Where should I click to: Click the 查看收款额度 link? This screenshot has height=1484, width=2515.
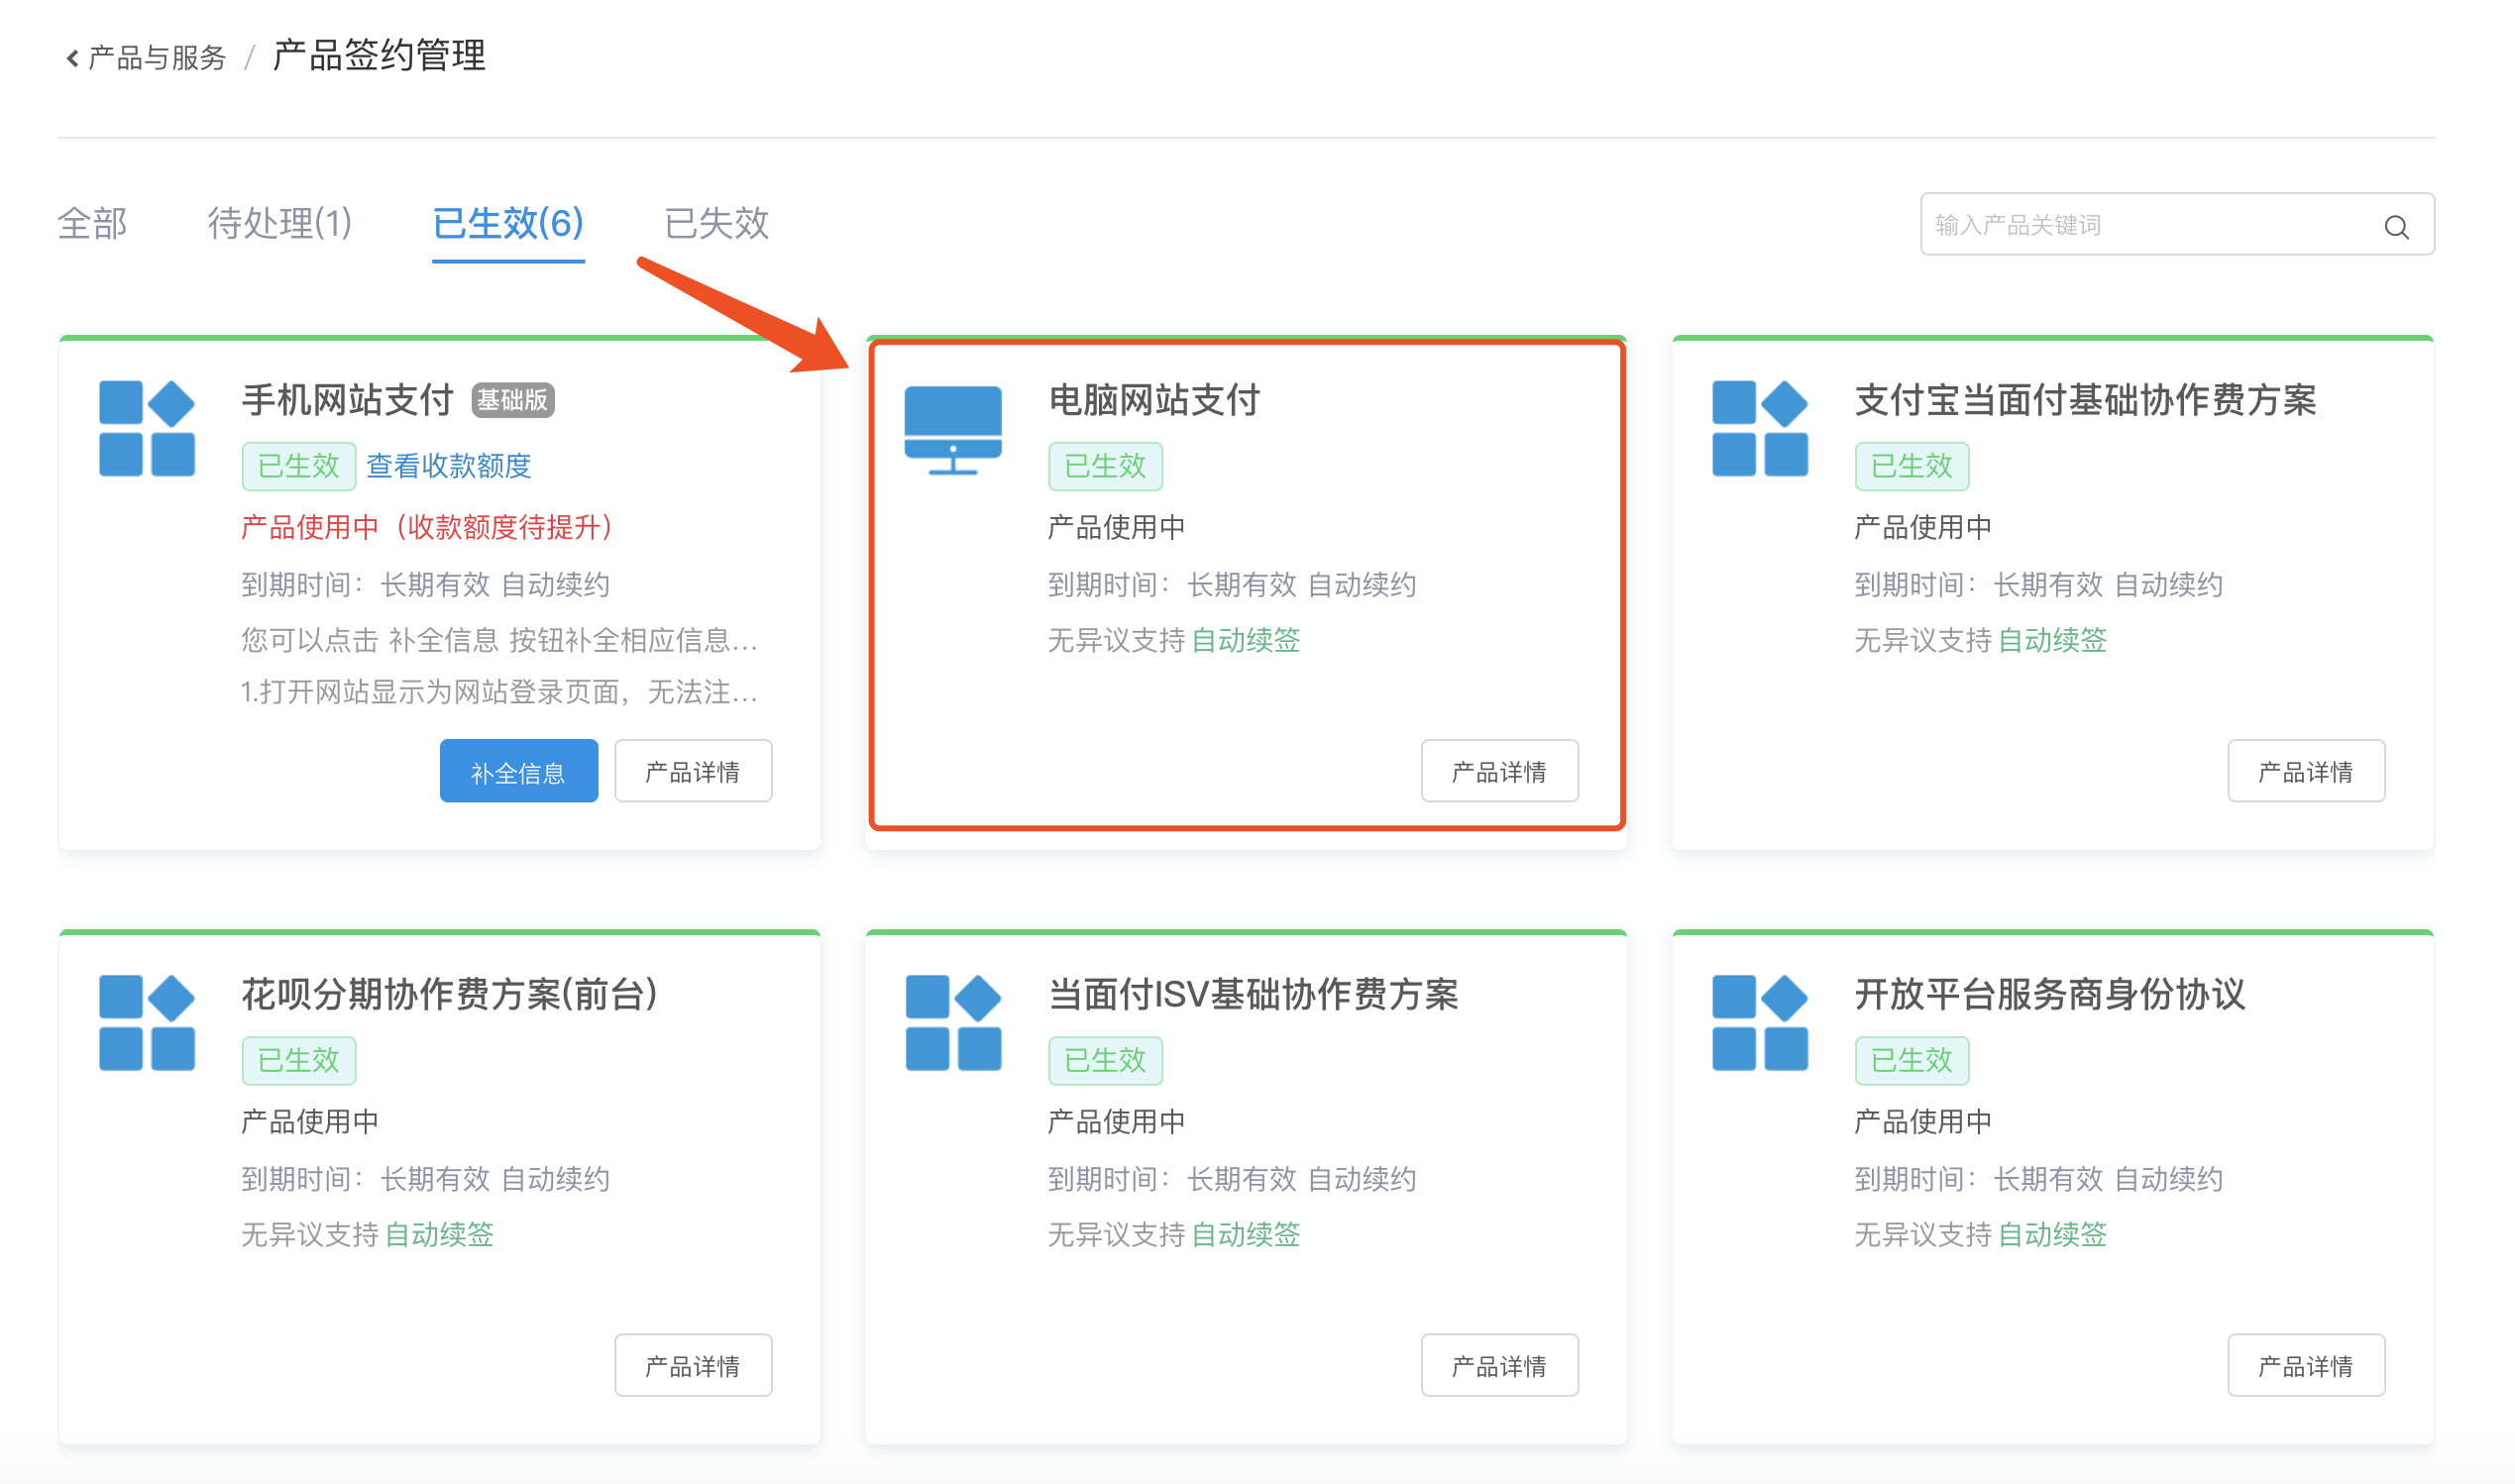tap(448, 466)
